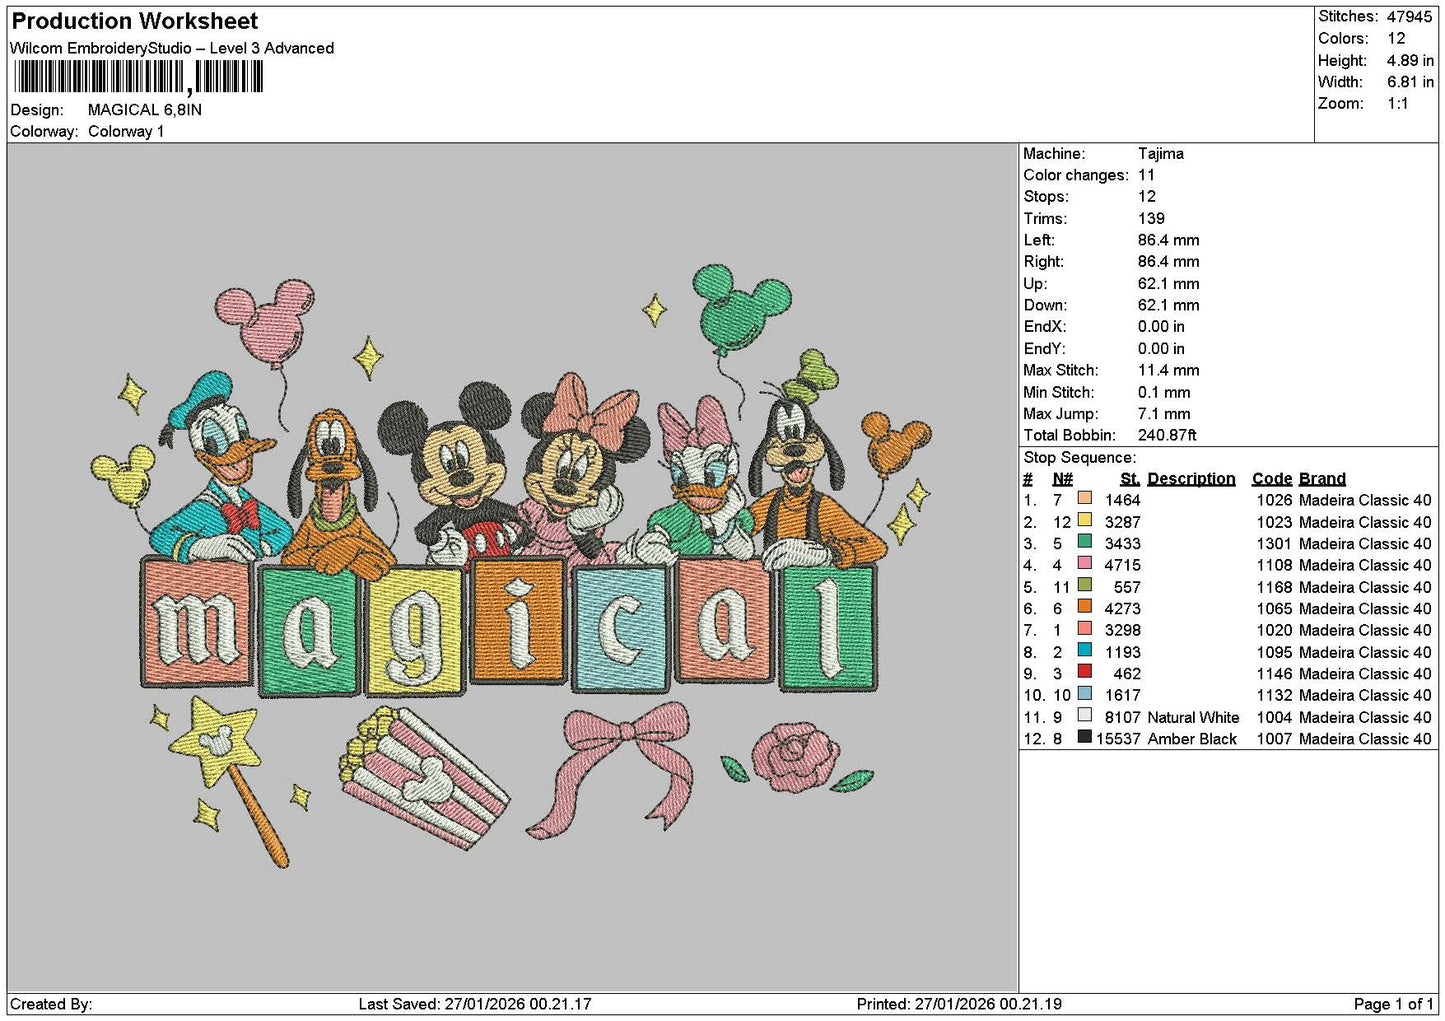
Task: Click the design barcode
Action: point(139,77)
